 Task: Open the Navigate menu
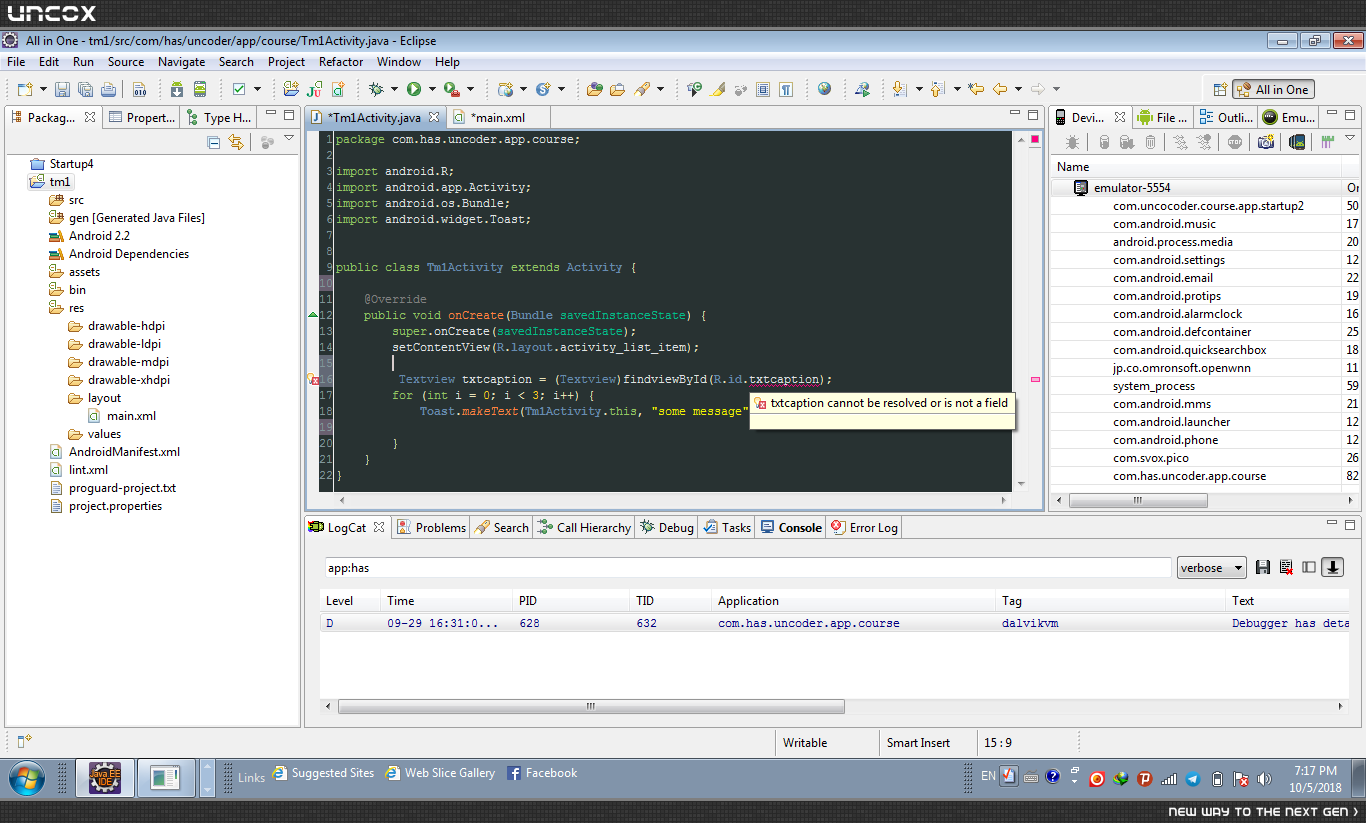click(x=181, y=61)
